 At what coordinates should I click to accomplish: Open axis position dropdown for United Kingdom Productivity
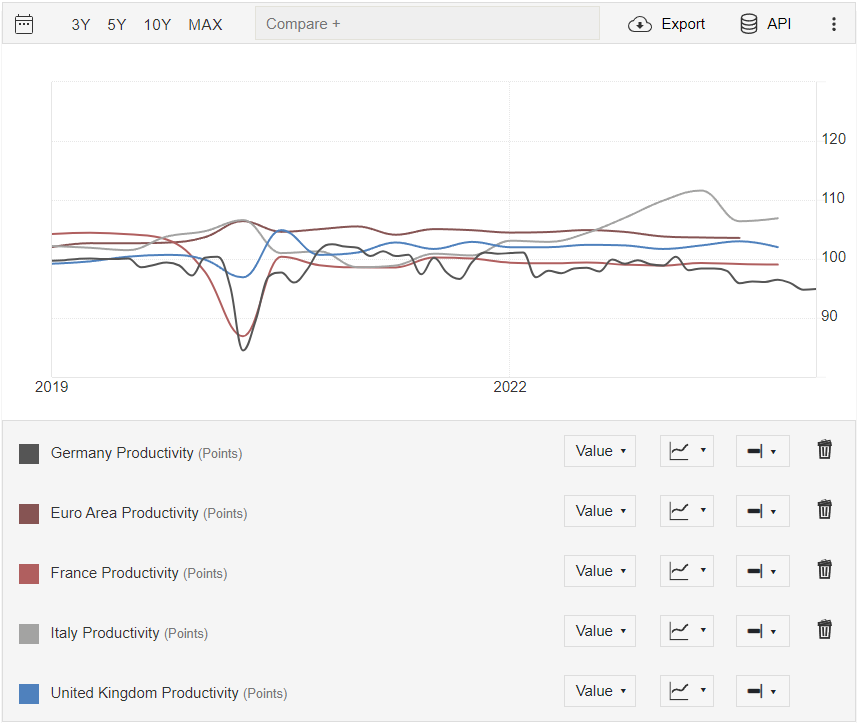[763, 691]
